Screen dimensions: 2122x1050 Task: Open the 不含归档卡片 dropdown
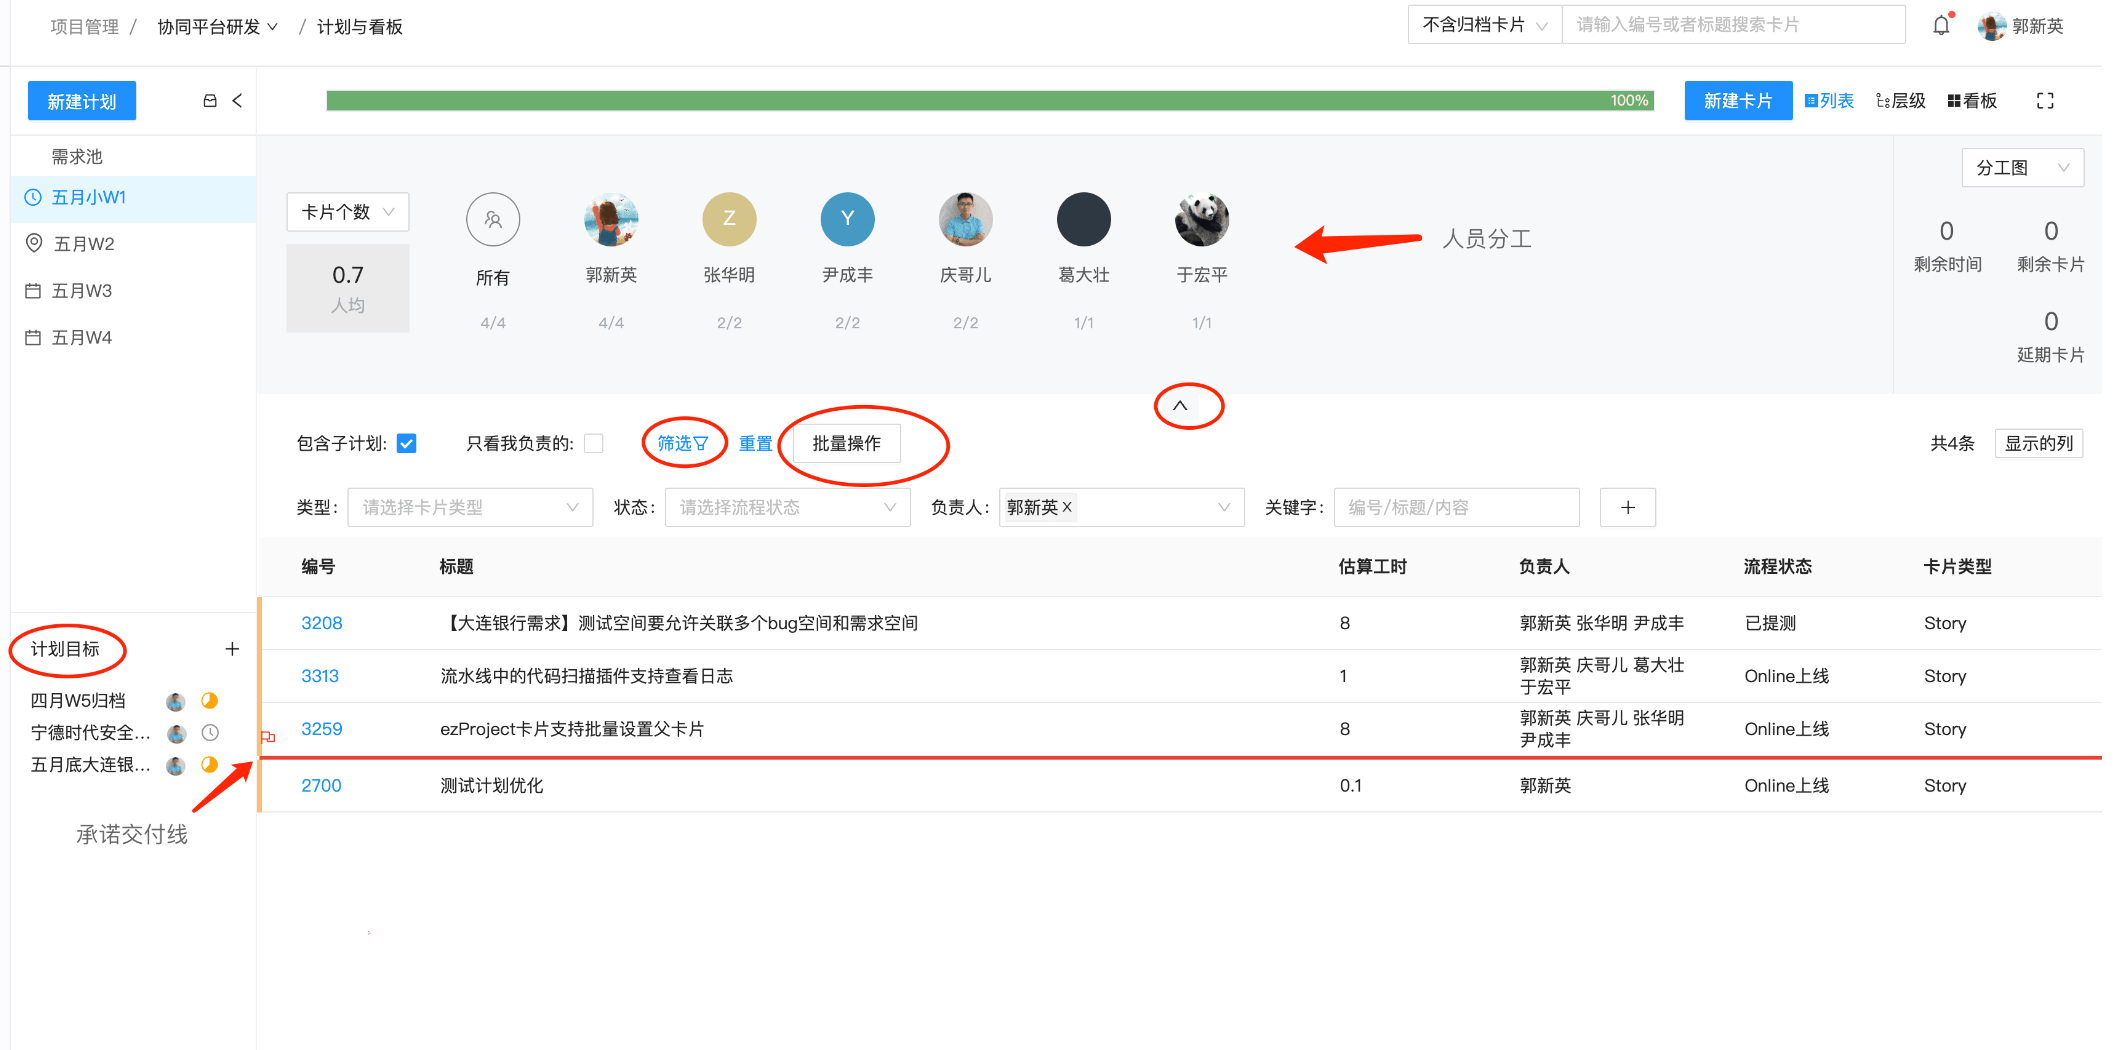click(1484, 24)
